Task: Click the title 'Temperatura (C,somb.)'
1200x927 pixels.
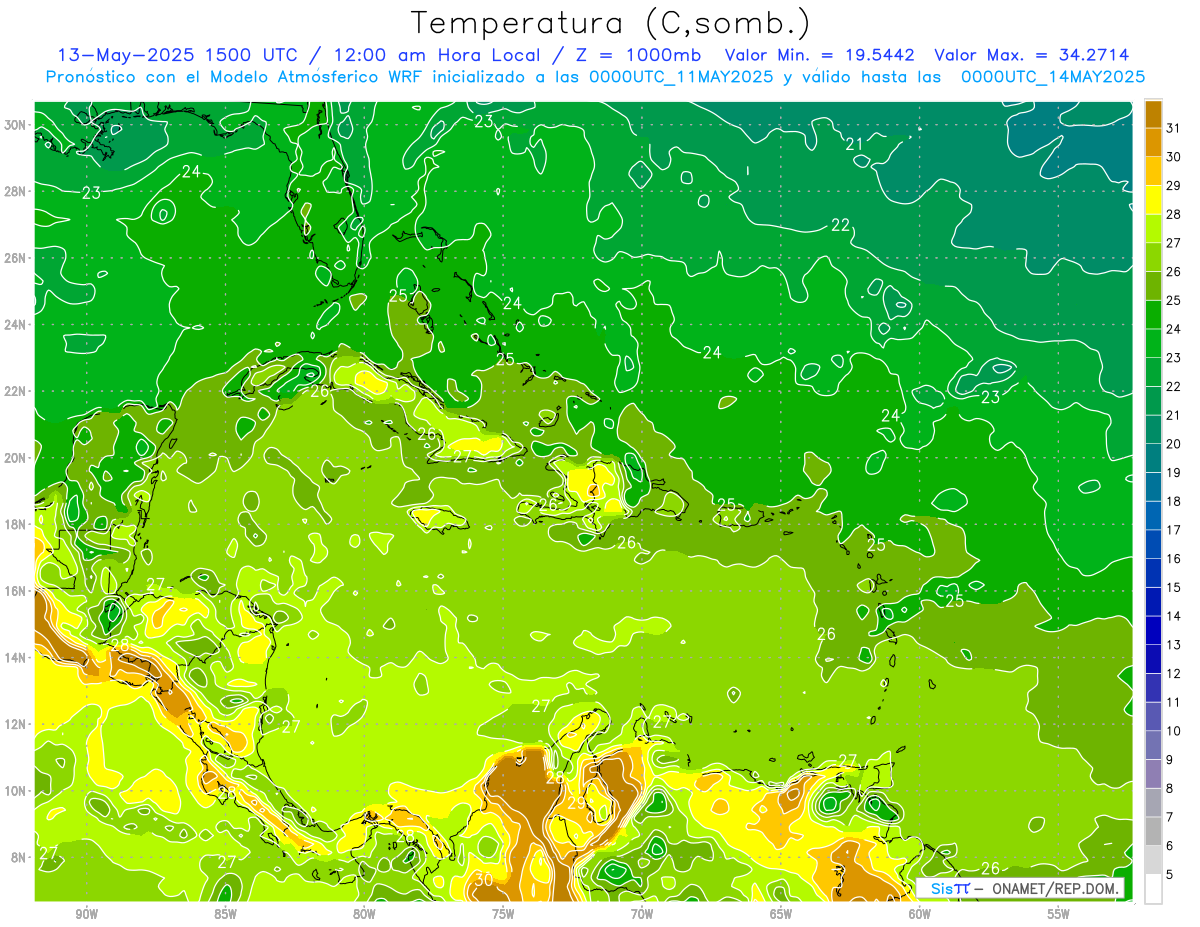Action: pyautogui.click(x=611, y=23)
